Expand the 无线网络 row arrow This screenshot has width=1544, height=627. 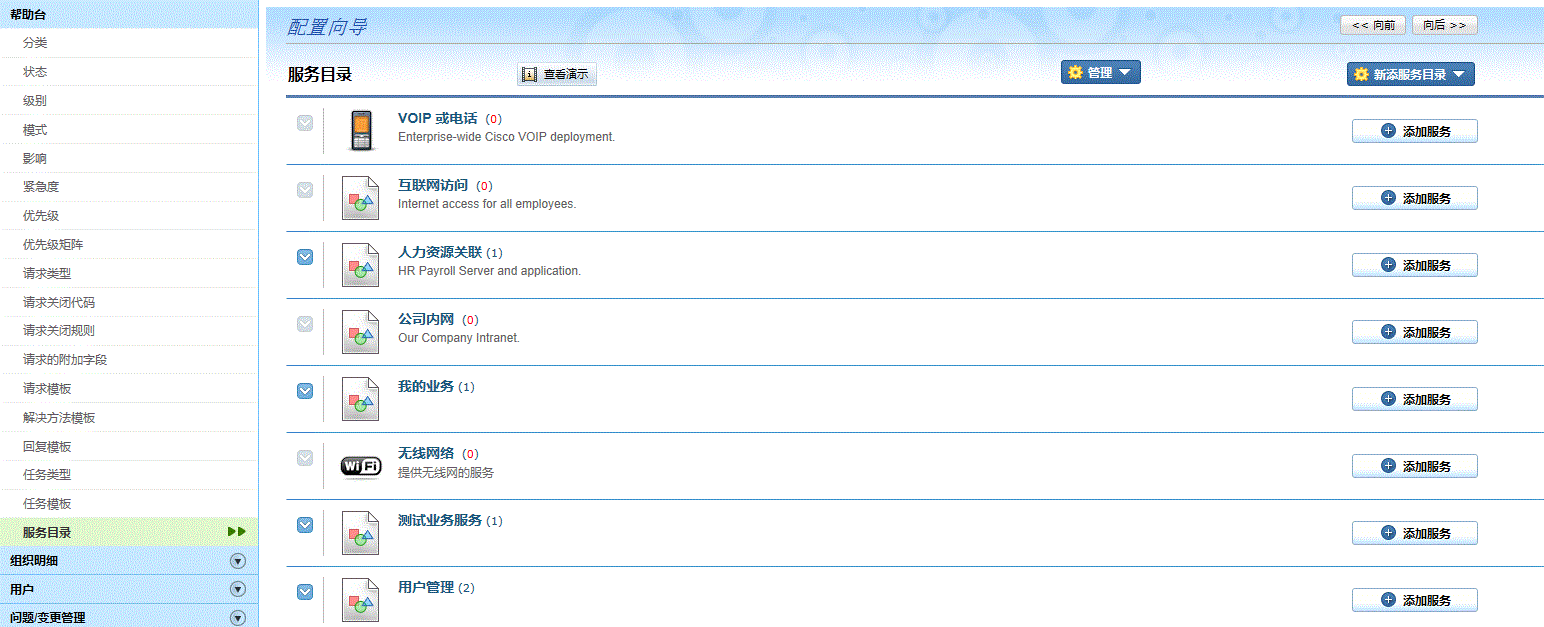pos(305,458)
